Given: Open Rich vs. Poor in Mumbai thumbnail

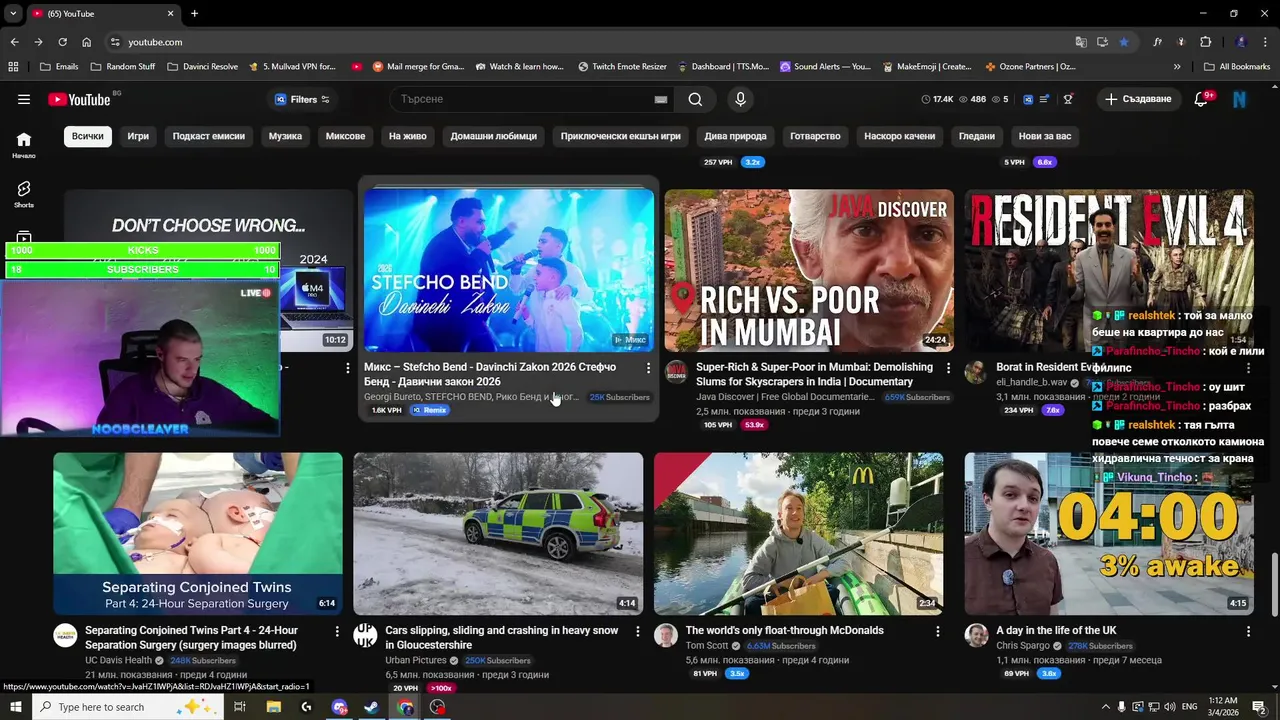Looking at the screenshot, I should [x=809, y=270].
